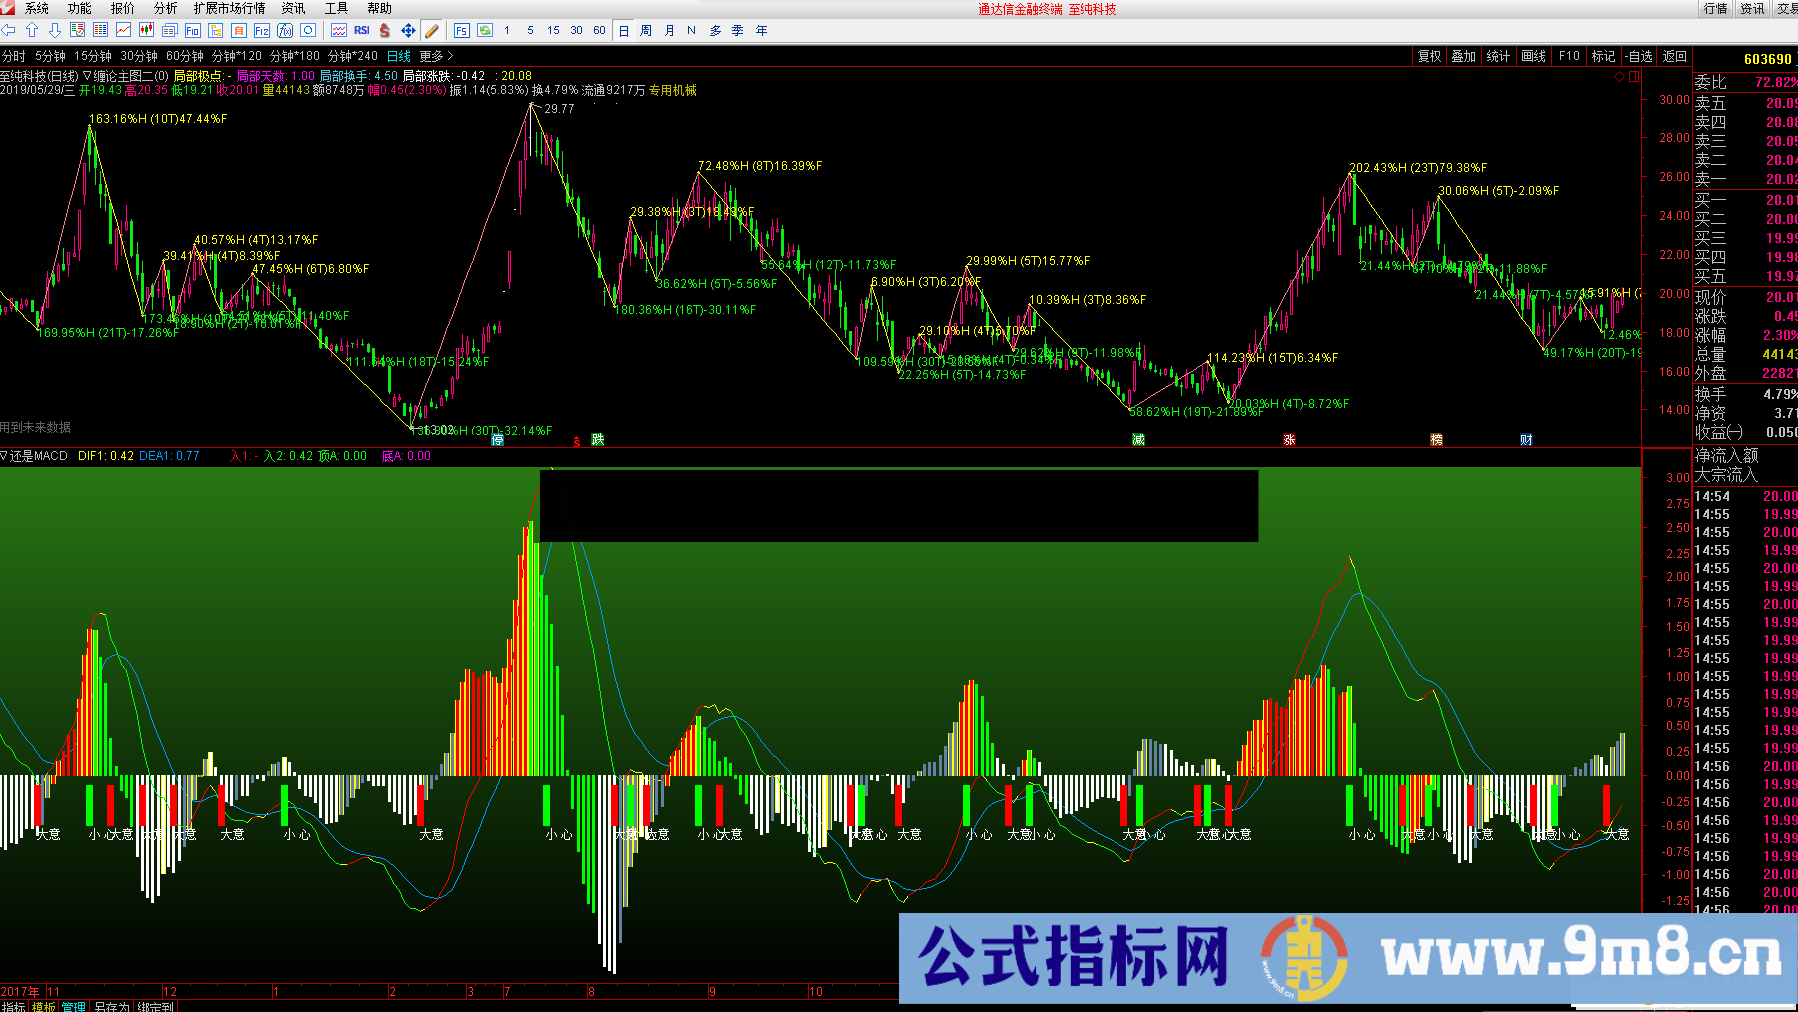Image resolution: width=1798 pixels, height=1012 pixels.
Task: Click the four-arrow navigation icon in toolbar
Action: (408, 30)
